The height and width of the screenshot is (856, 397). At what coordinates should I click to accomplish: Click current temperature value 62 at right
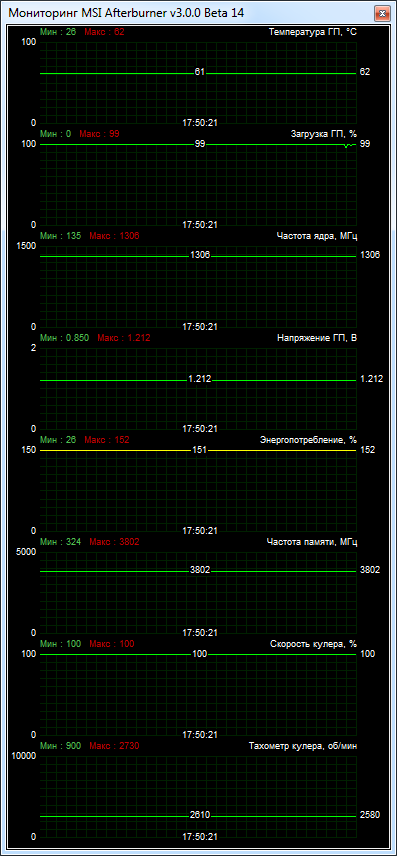pos(365,72)
